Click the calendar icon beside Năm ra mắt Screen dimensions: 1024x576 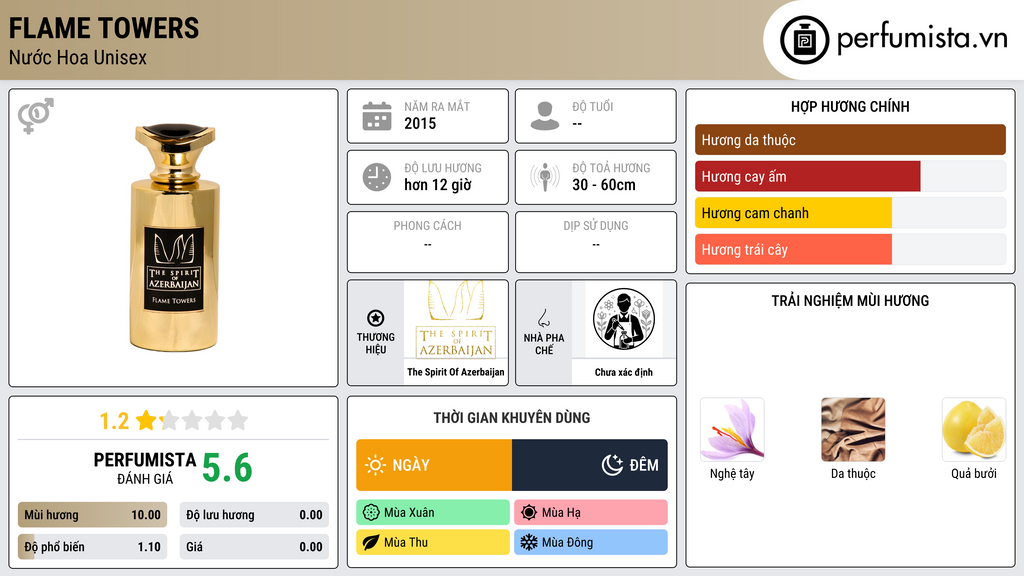377,116
